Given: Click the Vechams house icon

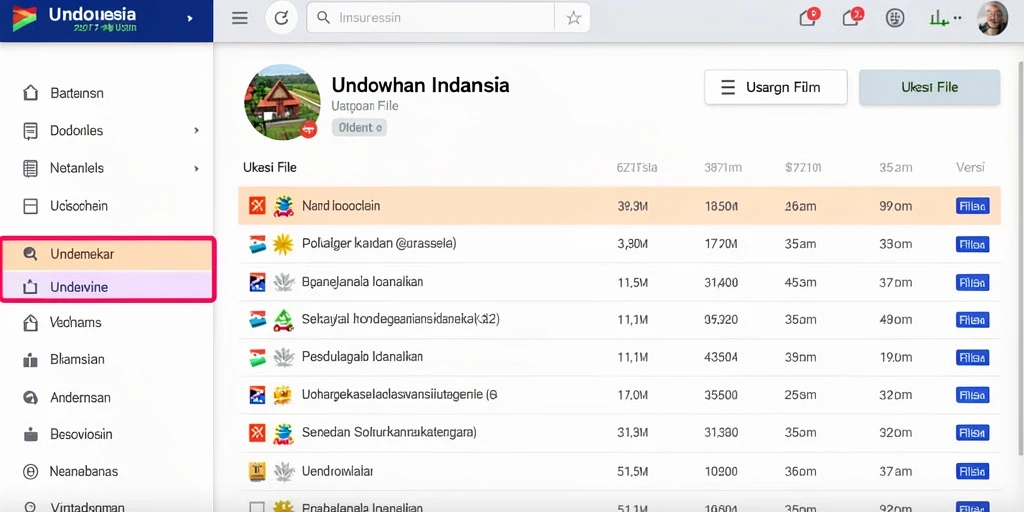Looking at the screenshot, I should click(x=30, y=323).
